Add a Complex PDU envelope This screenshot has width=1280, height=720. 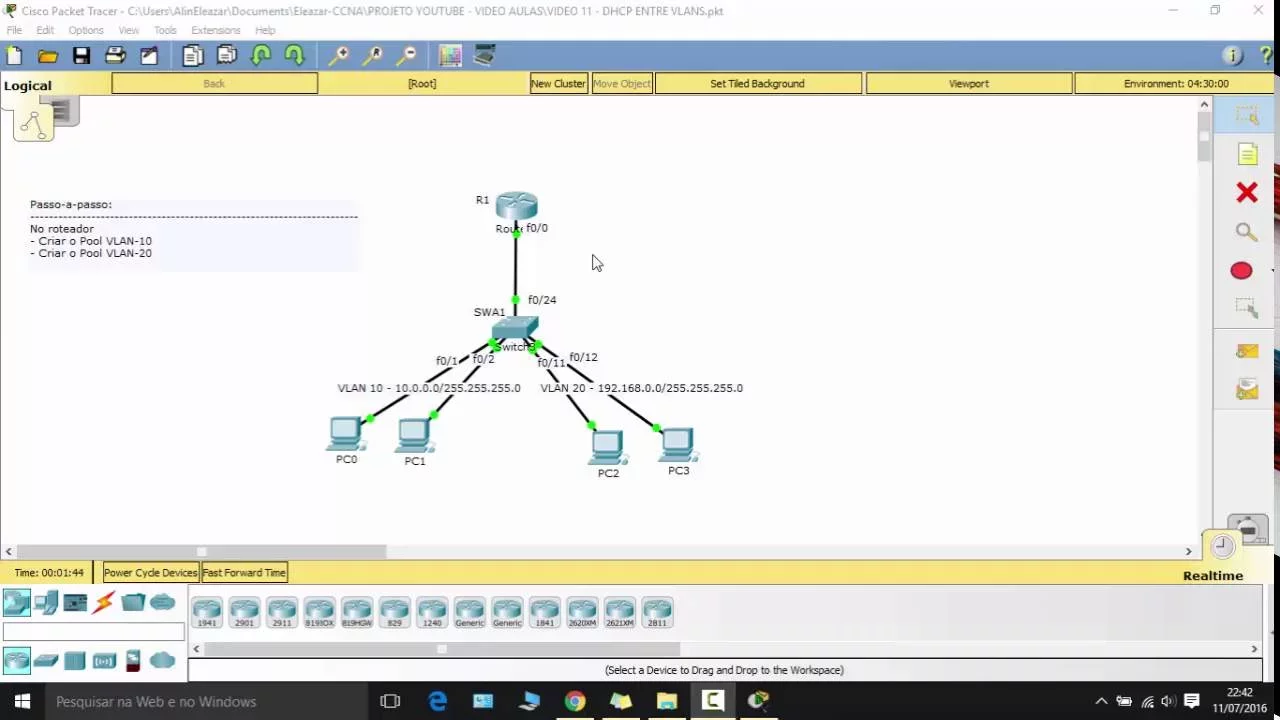1246,389
